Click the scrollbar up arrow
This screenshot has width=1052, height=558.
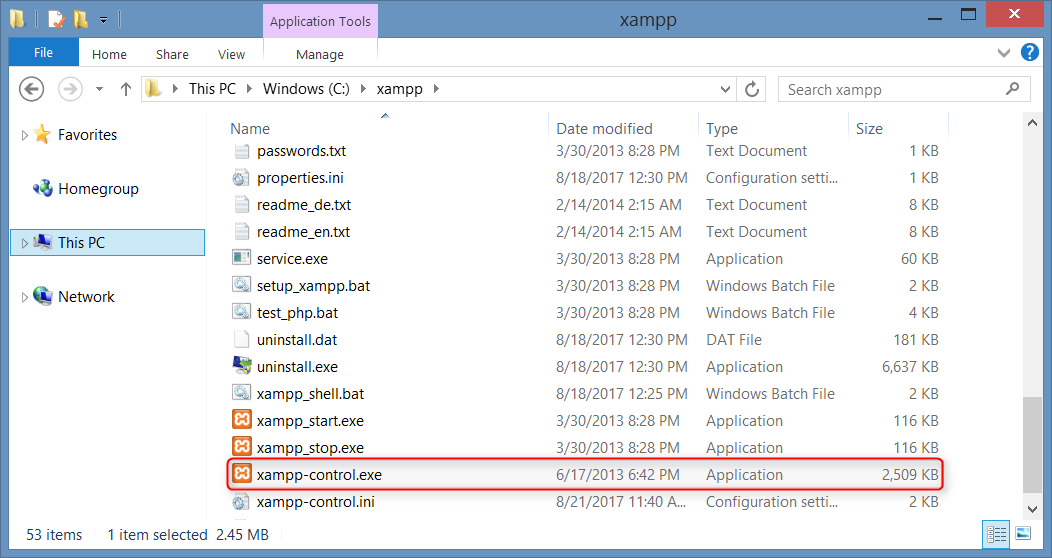(x=1032, y=123)
